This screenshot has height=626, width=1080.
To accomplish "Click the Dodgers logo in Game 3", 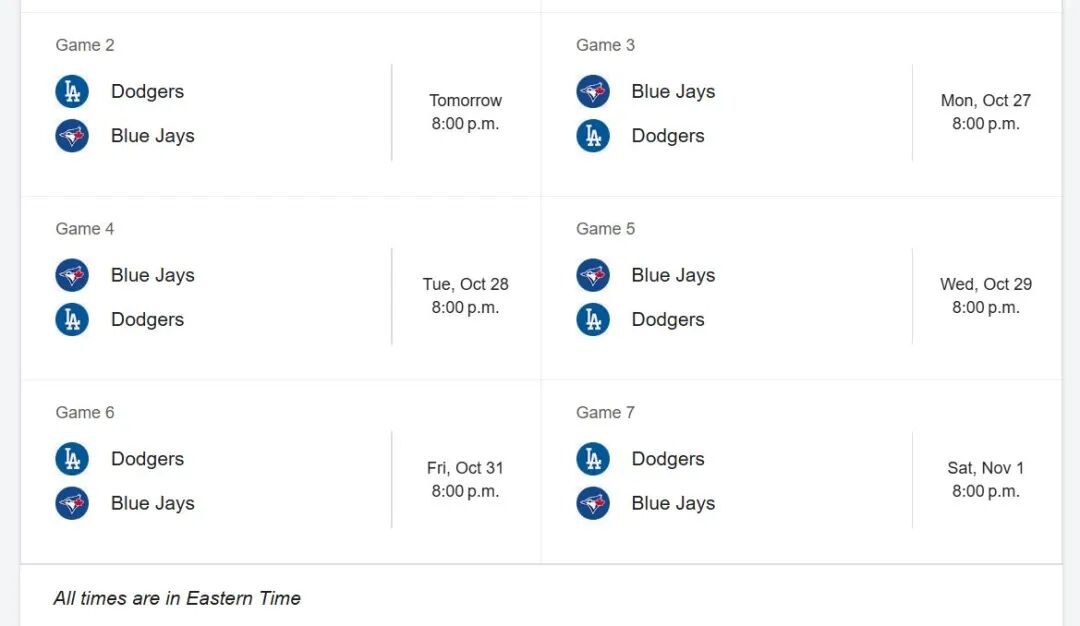I will (x=593, y=136).
